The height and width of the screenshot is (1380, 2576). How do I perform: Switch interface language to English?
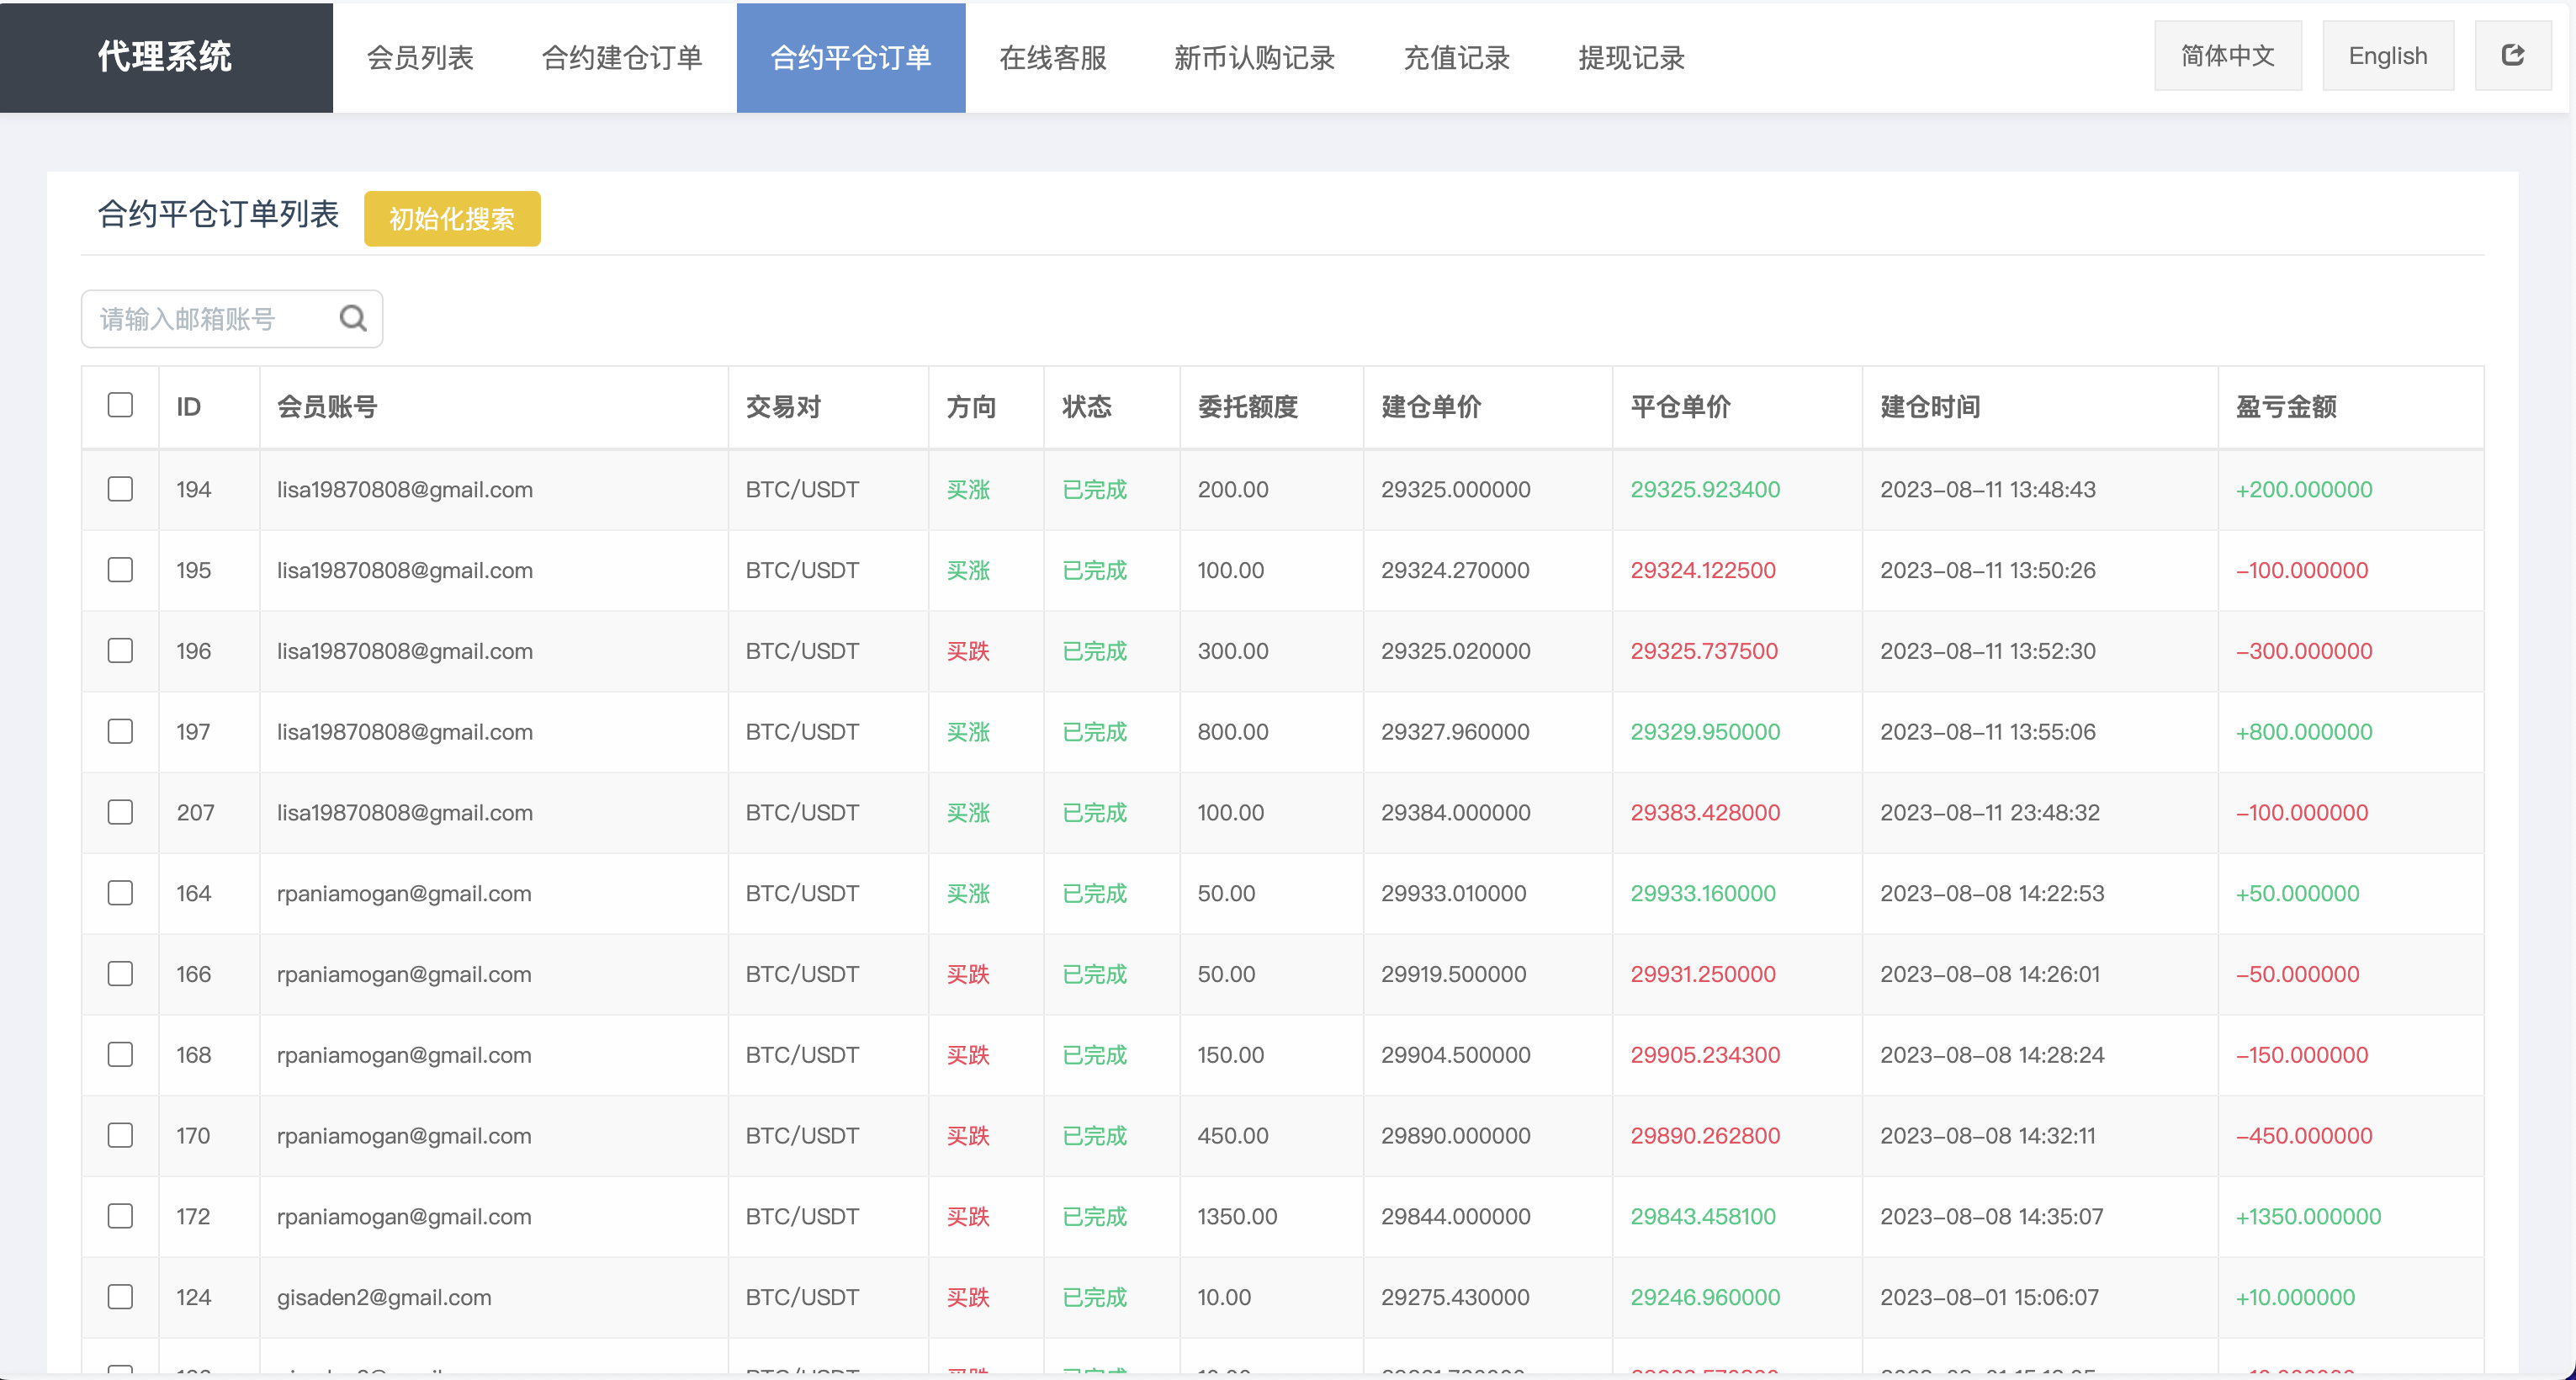click(2388, 55)
